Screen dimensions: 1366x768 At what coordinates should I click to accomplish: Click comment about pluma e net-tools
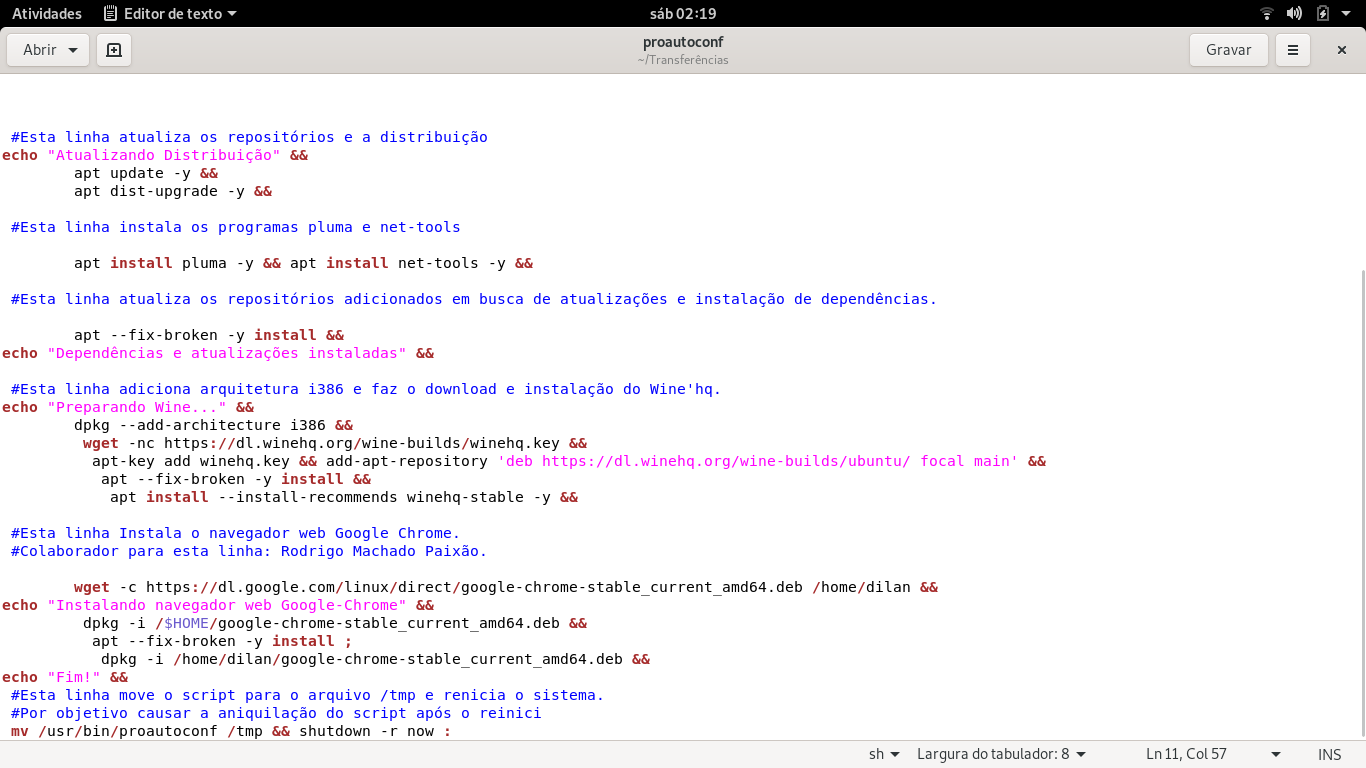236,227
